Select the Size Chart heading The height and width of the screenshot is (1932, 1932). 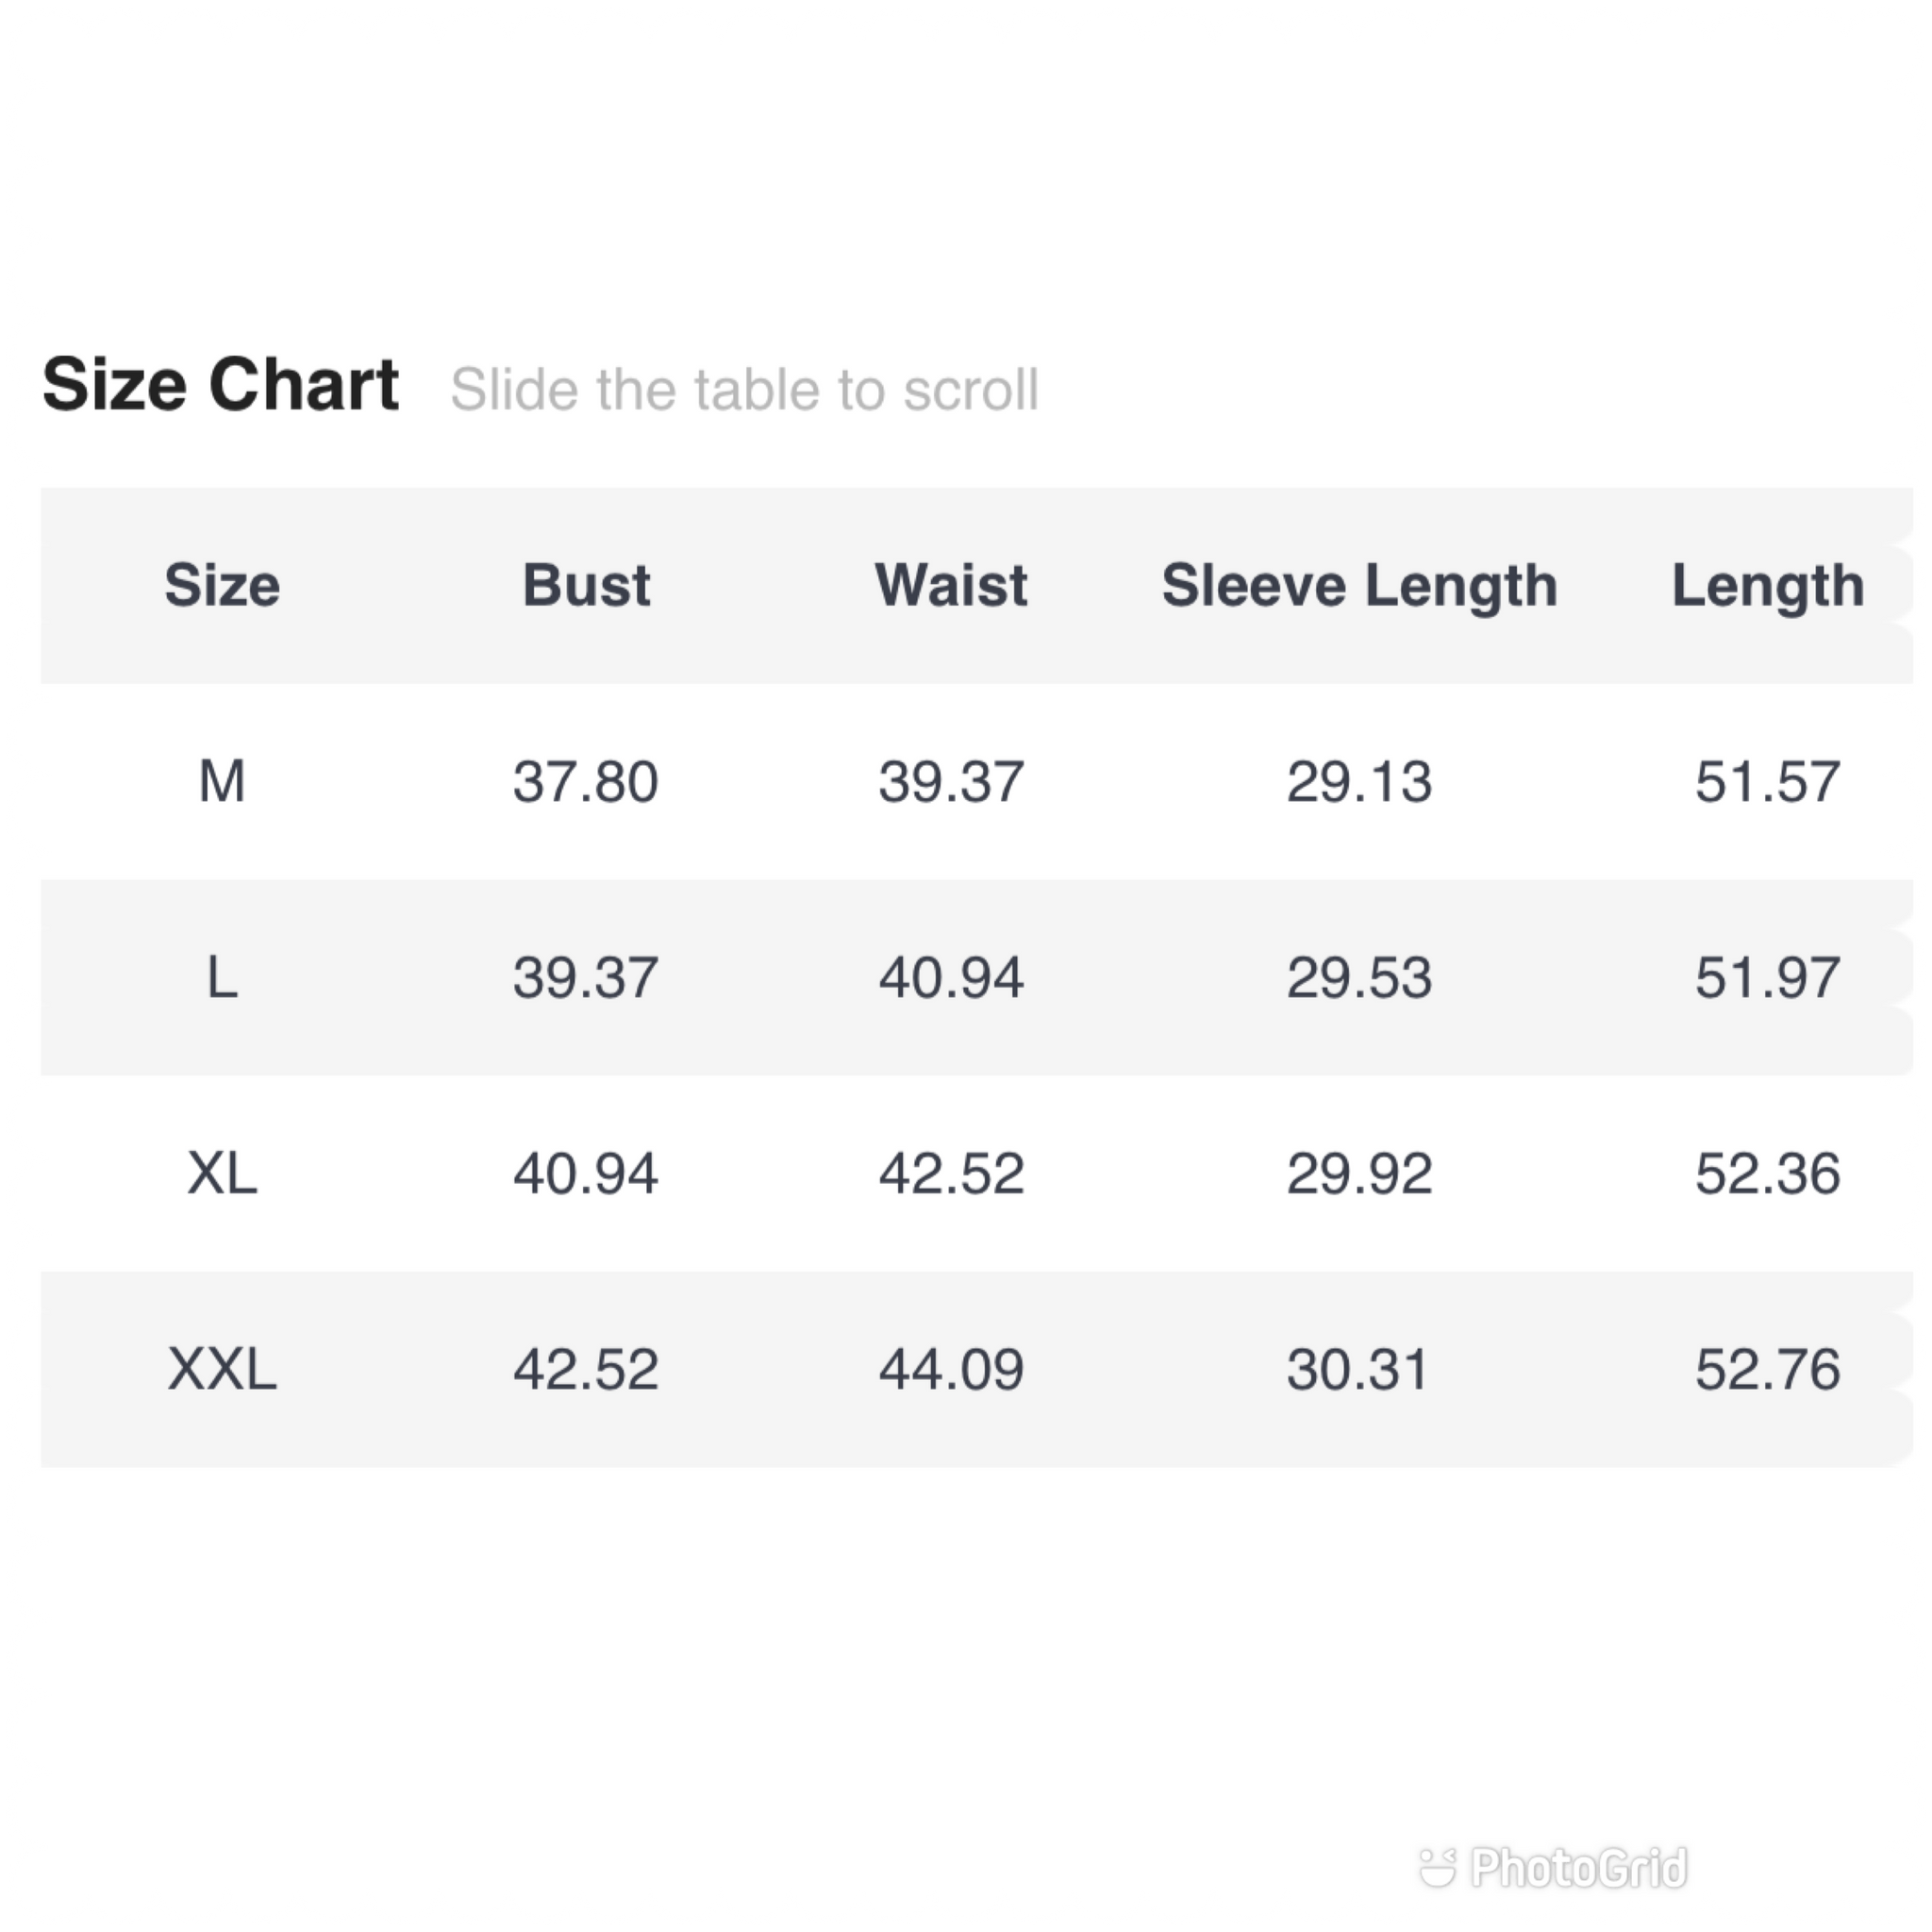(221, 385)
